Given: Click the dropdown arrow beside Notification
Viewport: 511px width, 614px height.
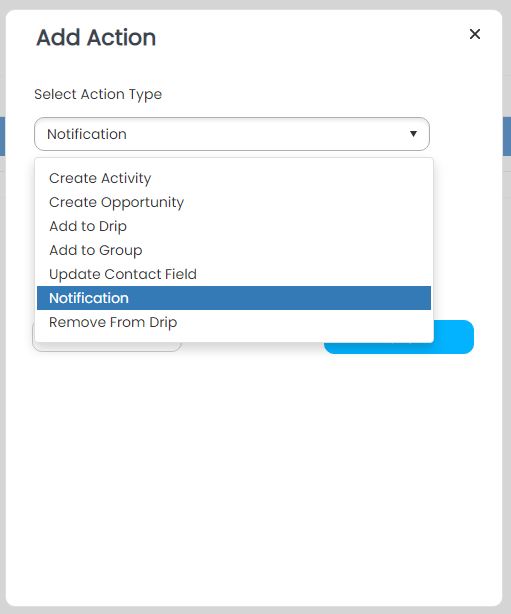Looking at the screenshot, I should pos(413,134).
